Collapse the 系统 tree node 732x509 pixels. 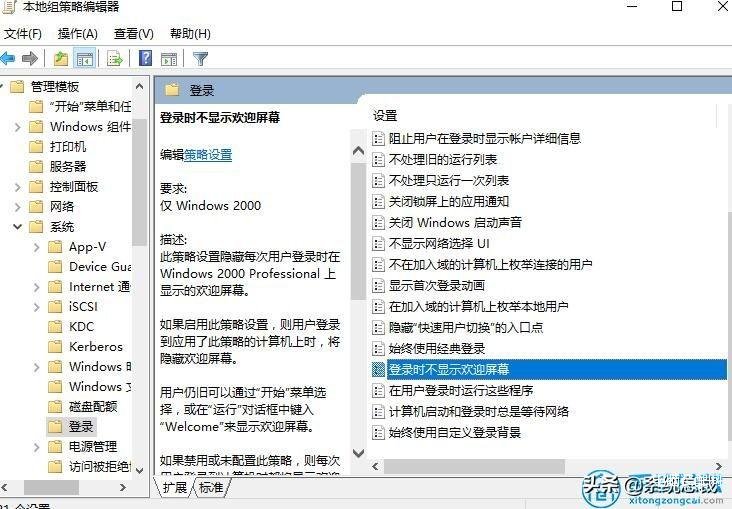[x=18, y=226]
